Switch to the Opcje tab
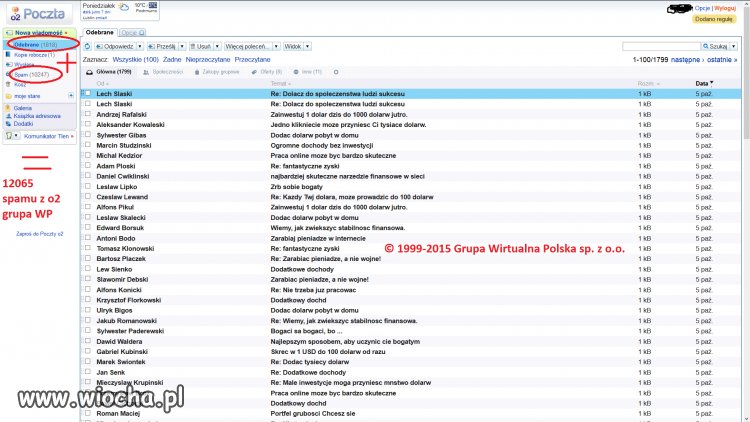This screenshot has width=750, height=422. [x=132, y=33]
